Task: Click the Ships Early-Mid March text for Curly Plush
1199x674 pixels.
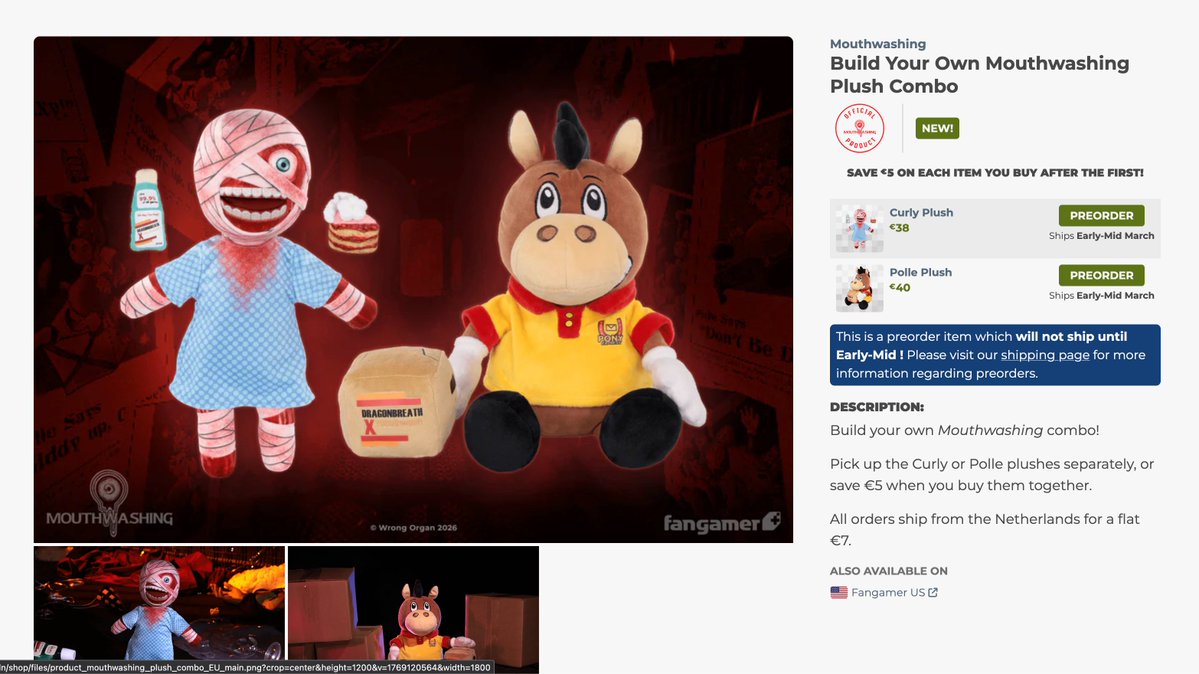Action: [x=1101, y=236]
